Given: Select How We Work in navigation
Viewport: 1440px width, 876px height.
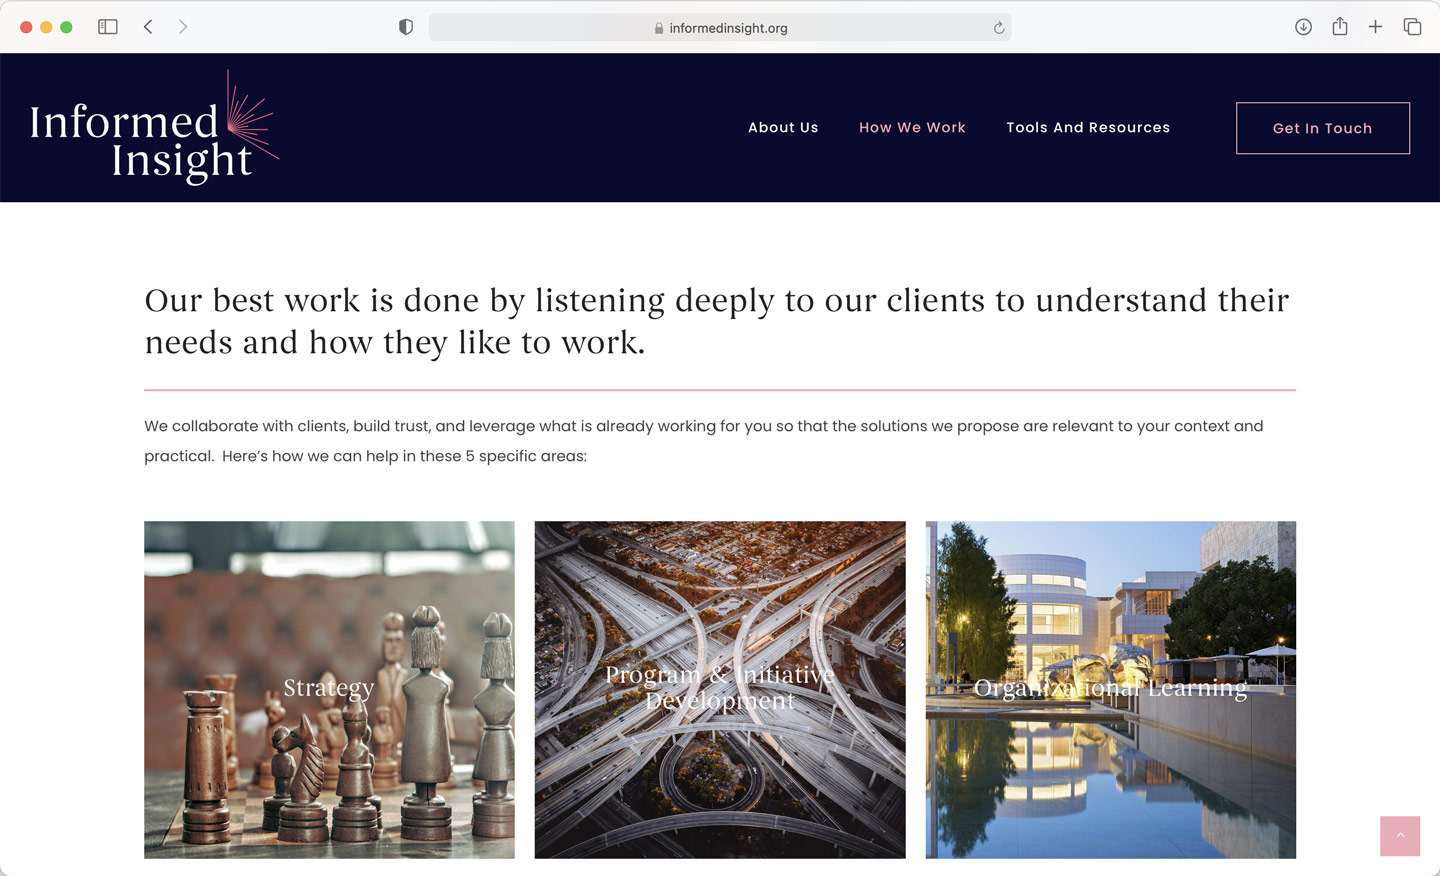Looking at the screenshot, I should (912, 128).
